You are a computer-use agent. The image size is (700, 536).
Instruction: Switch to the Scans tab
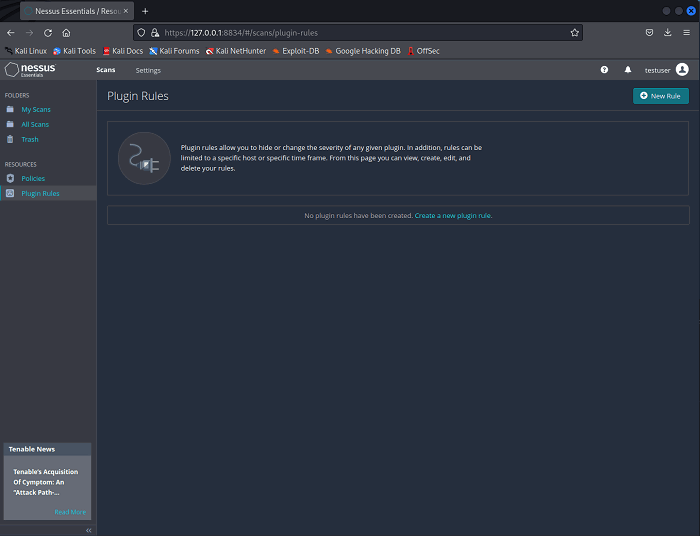(x=106, y=70)
